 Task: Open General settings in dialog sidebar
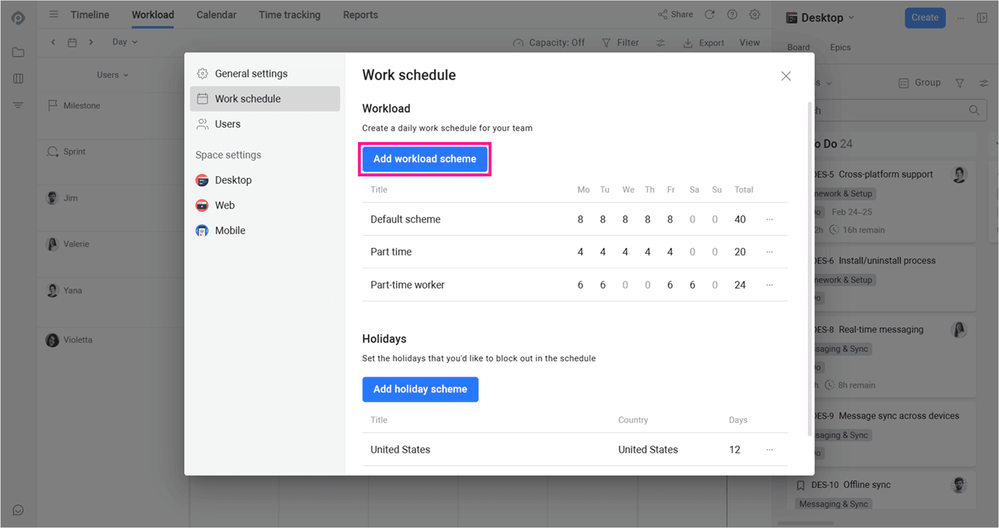point(265,74)
